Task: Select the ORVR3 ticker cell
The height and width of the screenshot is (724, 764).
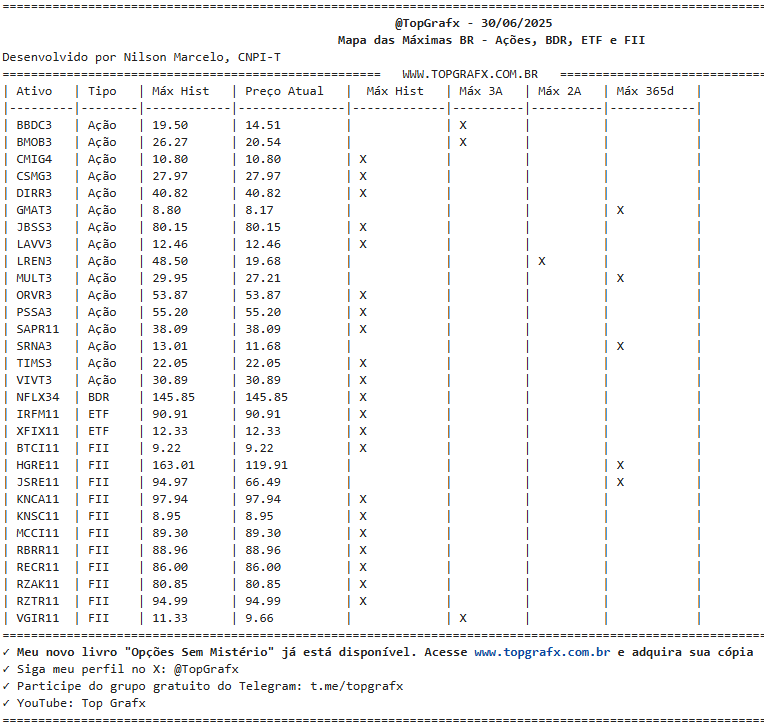Action: (34, 295)
